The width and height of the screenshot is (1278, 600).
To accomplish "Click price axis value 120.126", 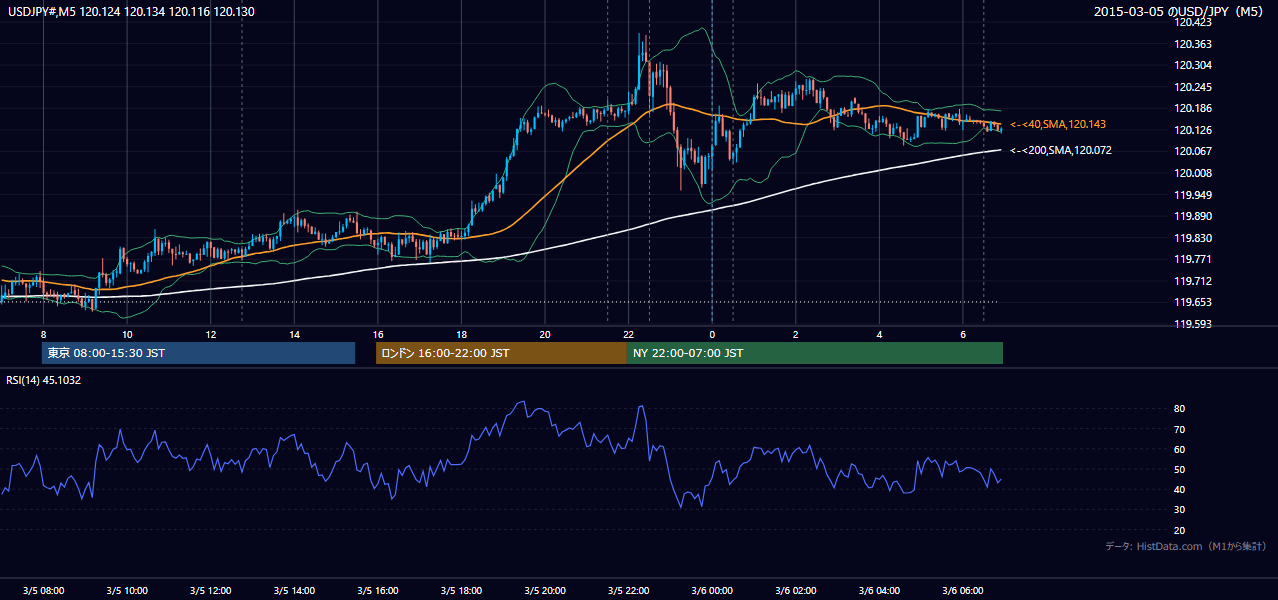I will (x=1195, y=130).
